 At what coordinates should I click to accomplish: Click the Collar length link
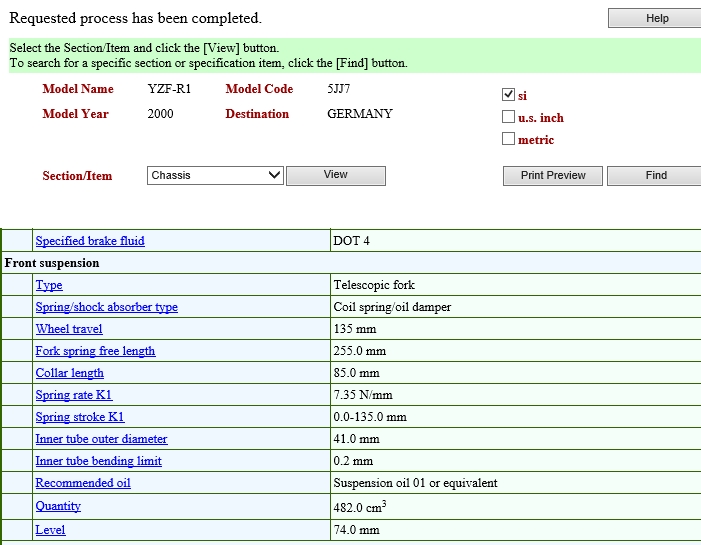point(69,373)
